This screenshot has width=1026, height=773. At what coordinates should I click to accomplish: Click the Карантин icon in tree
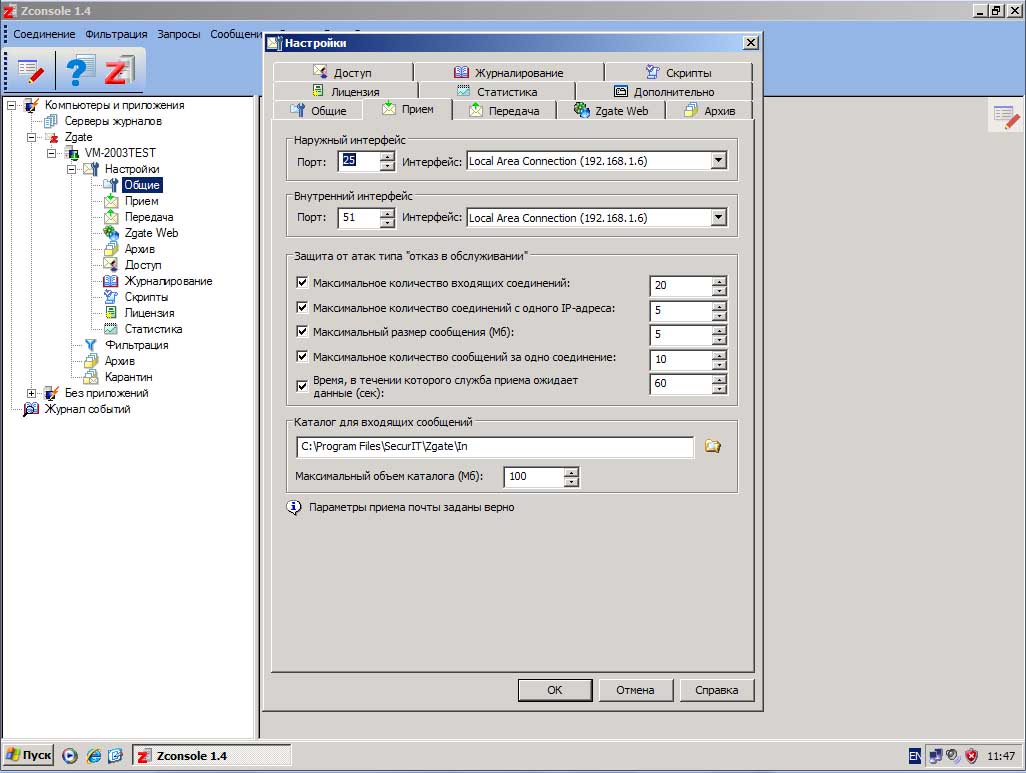tap(91, 377)
